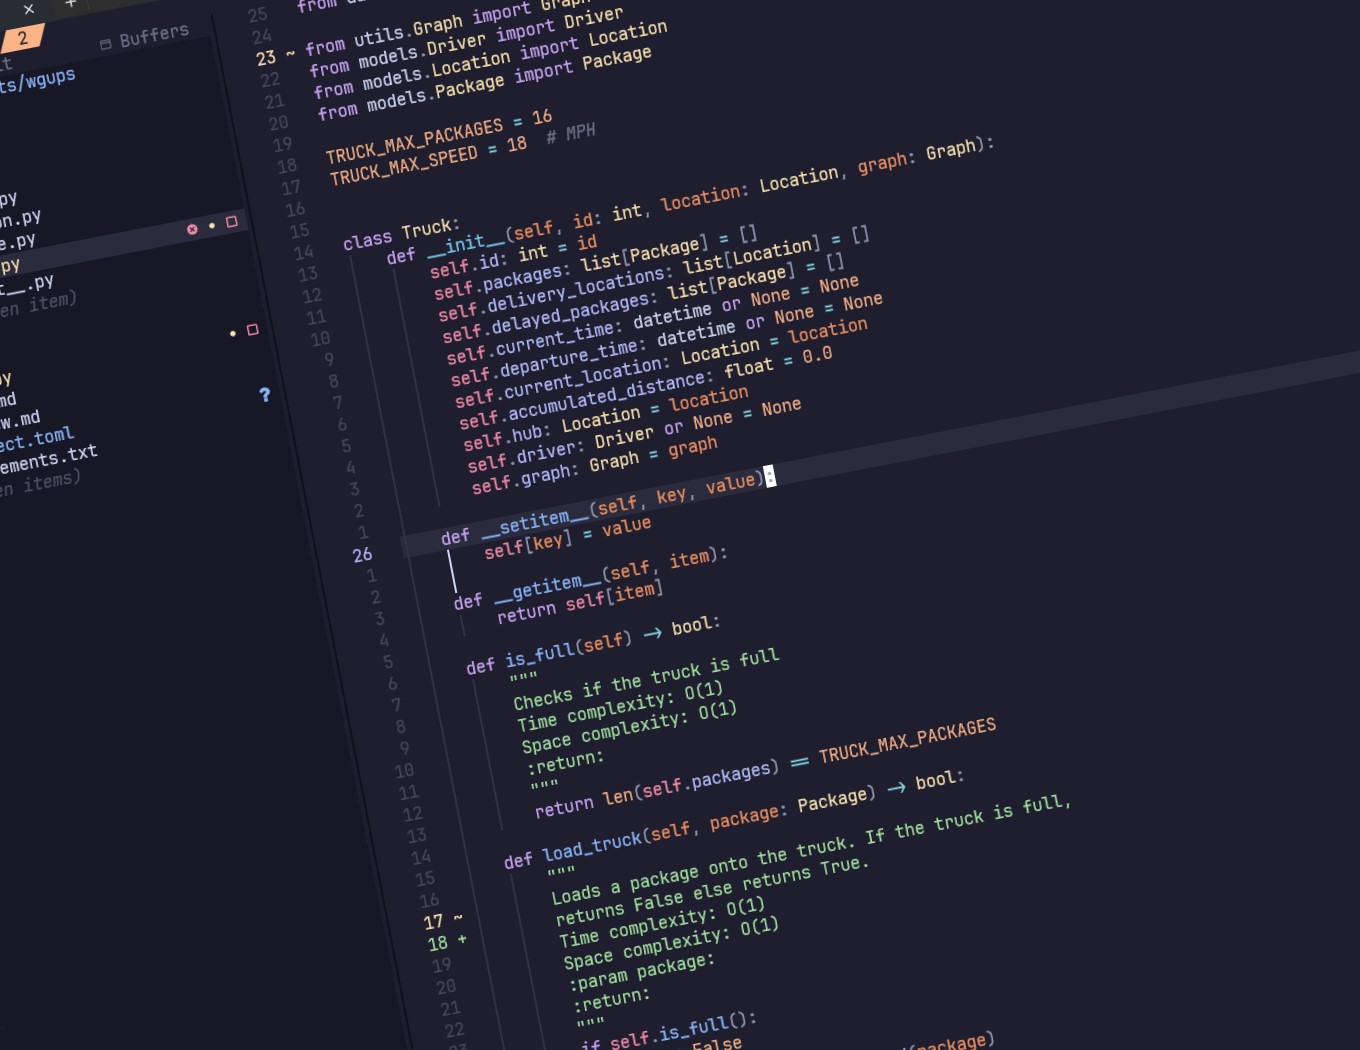The image size is (1360, 1050).
Task: Click the tilde change sign beside line 23
Action: [x=290, y=53]
